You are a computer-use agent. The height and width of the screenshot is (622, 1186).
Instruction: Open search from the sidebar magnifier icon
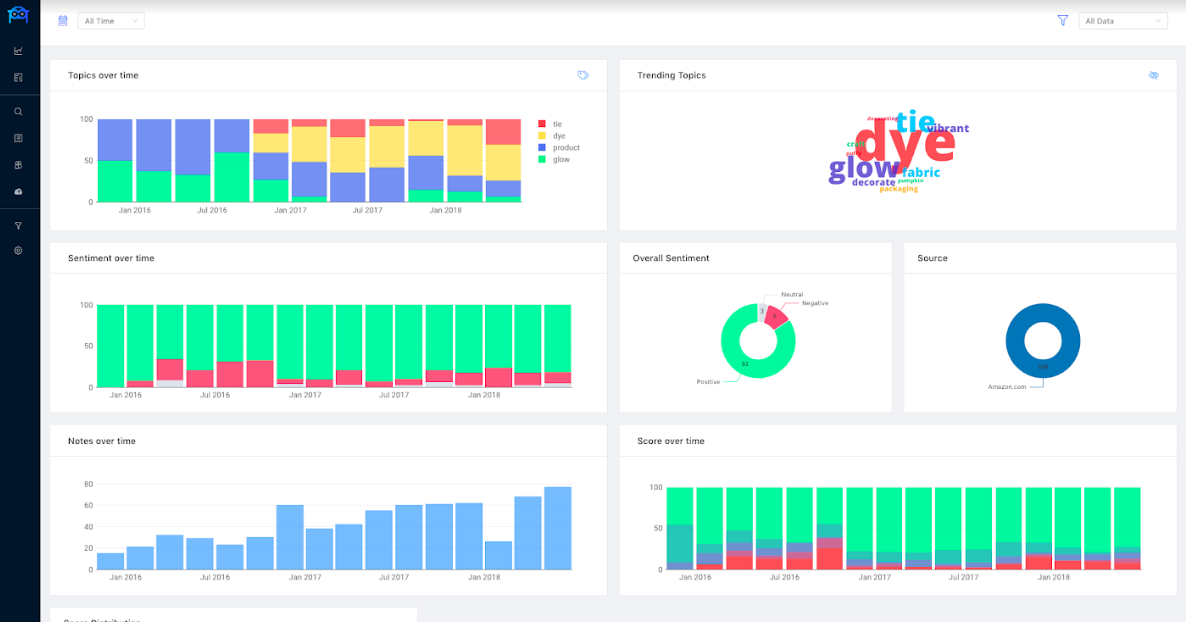click(x=18, y=111)
